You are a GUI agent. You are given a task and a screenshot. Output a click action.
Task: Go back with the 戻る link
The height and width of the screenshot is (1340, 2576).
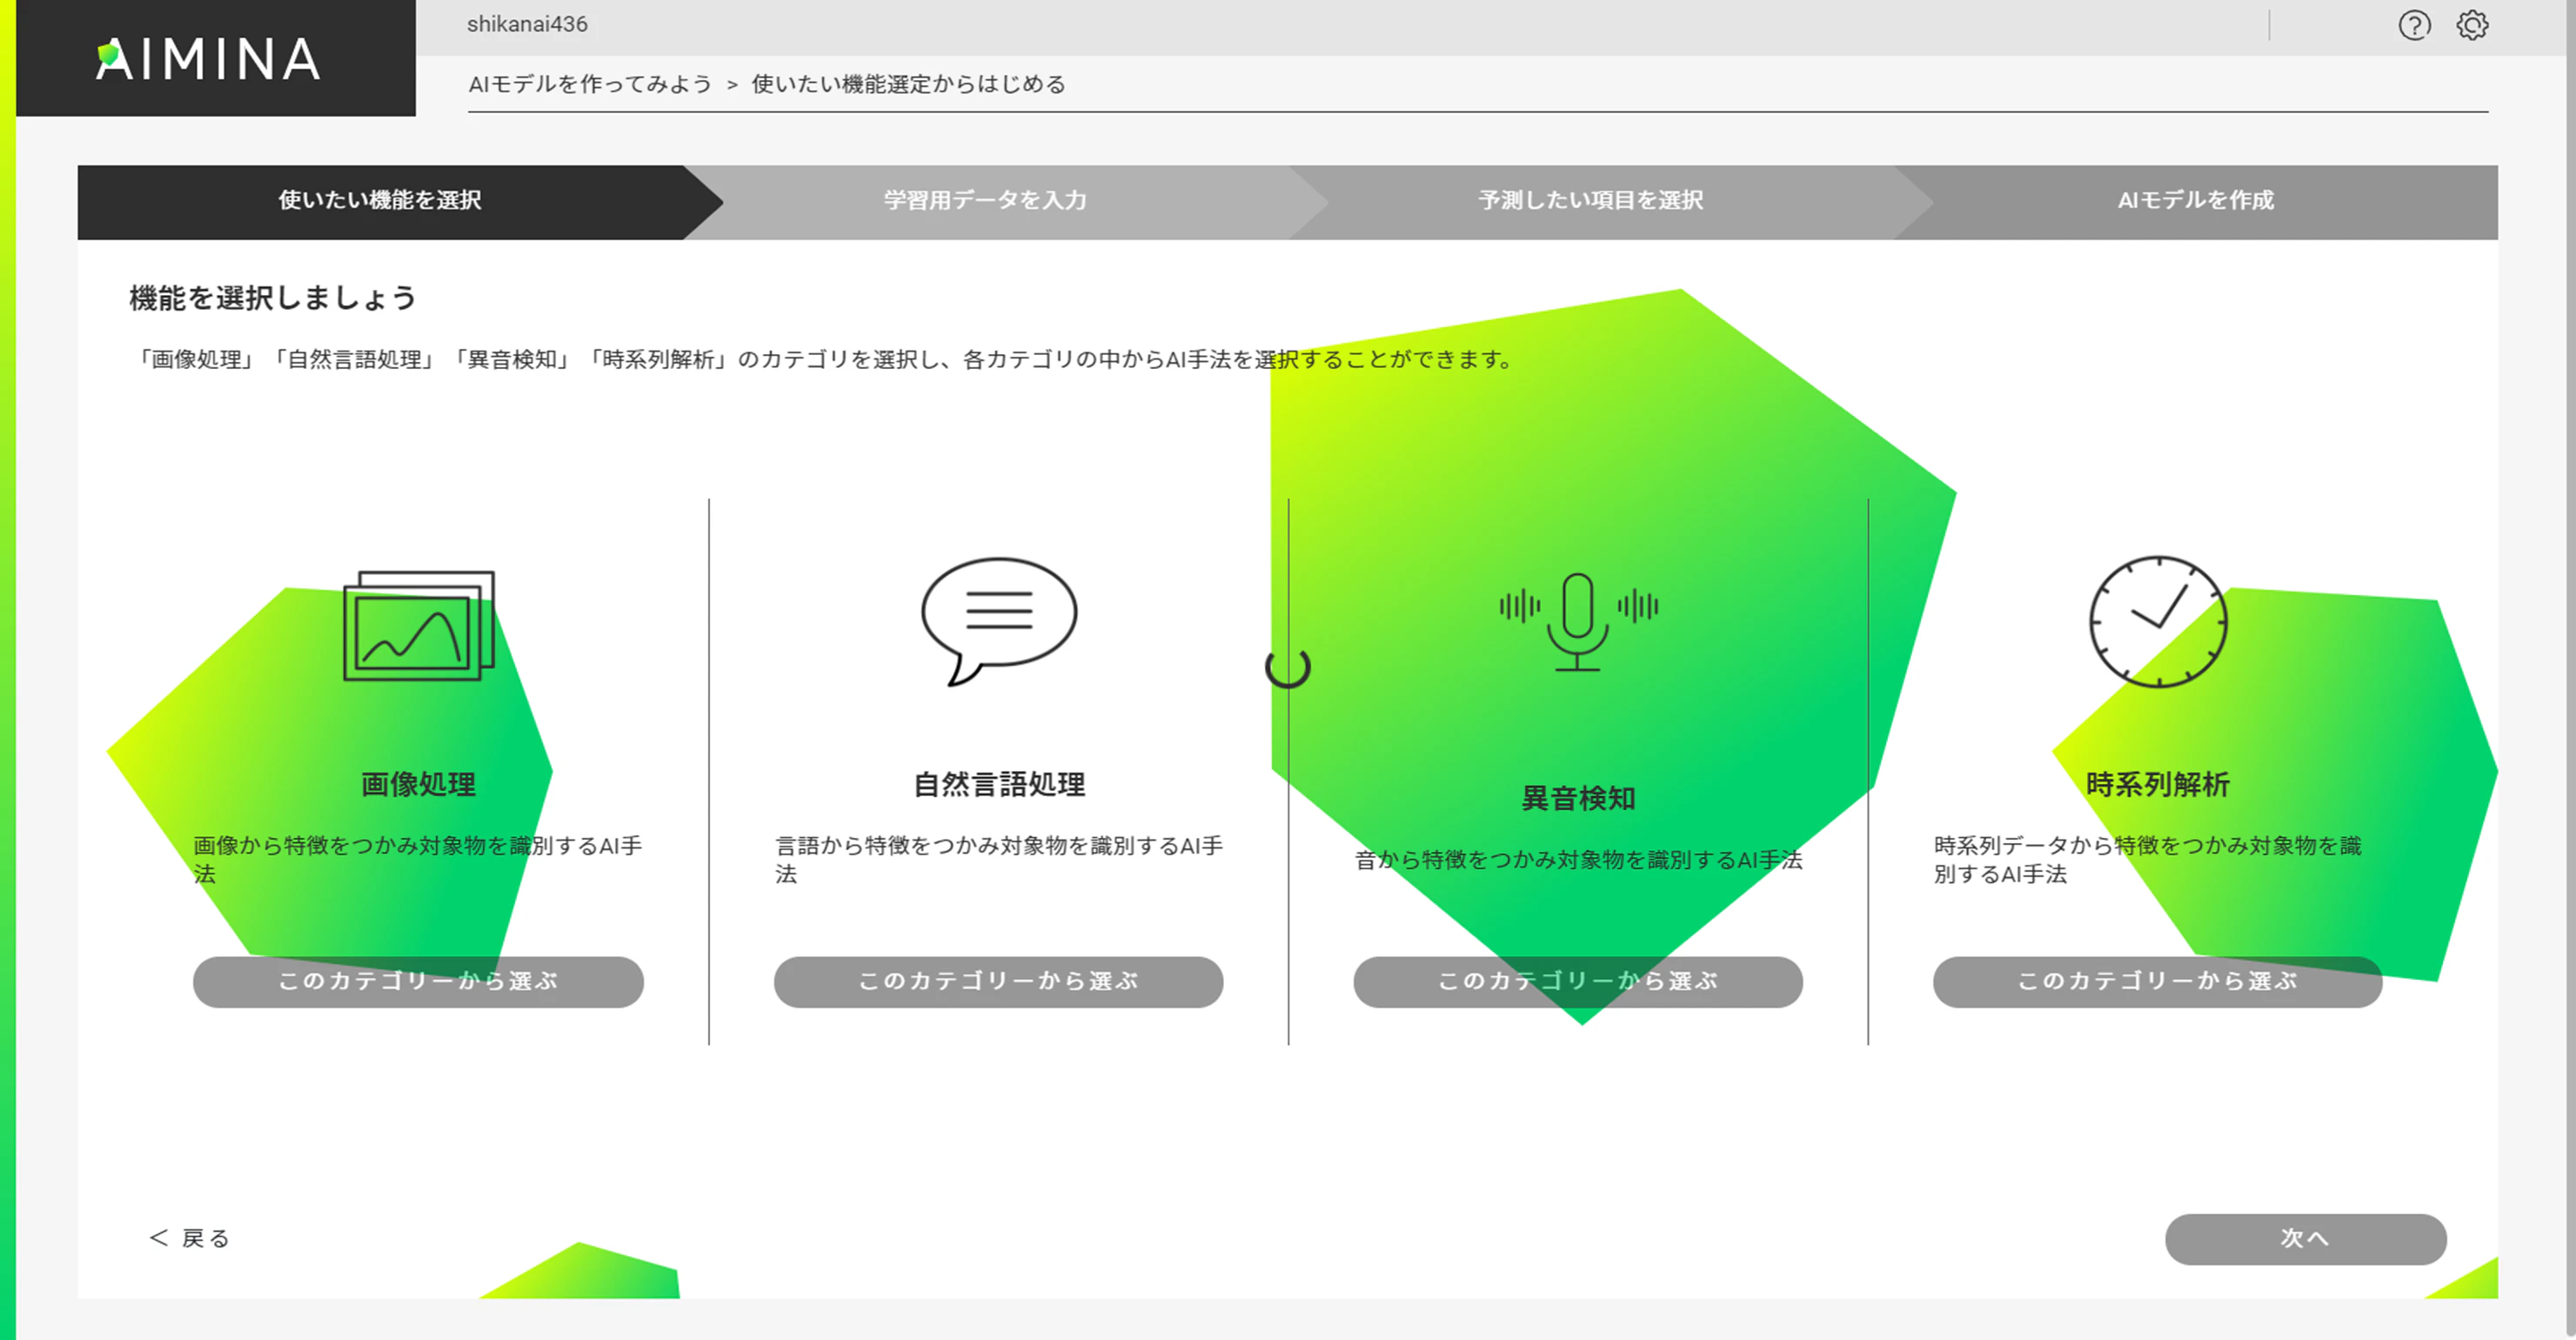coord(190,1238)
